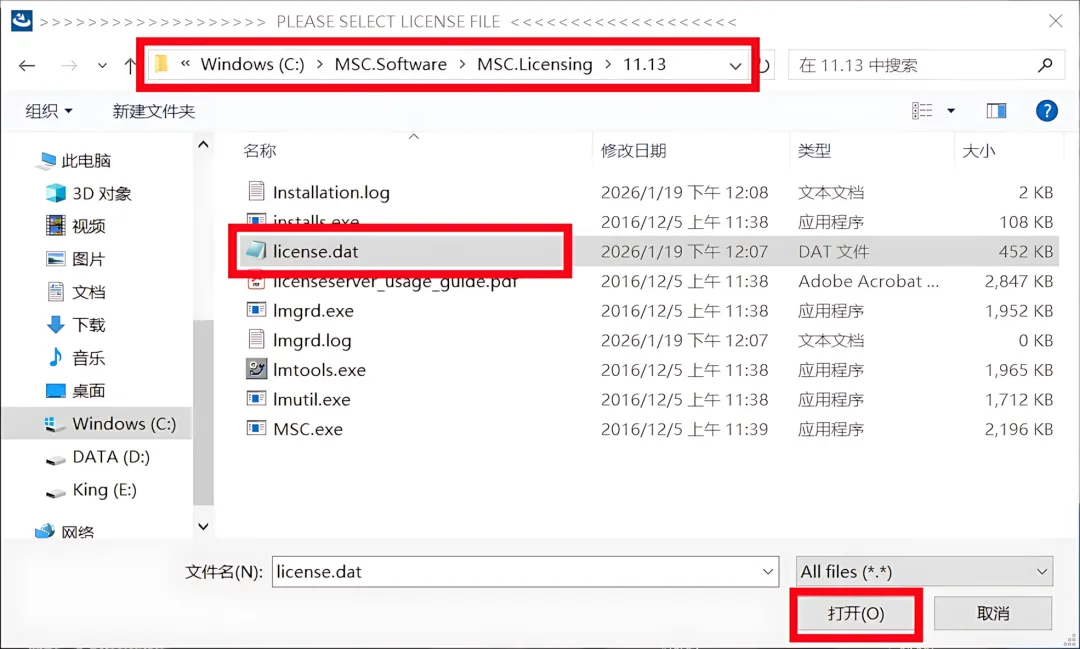Viewport: 1080px width, 649px height.
Task: Change the view layout icon
Action: 922,110
